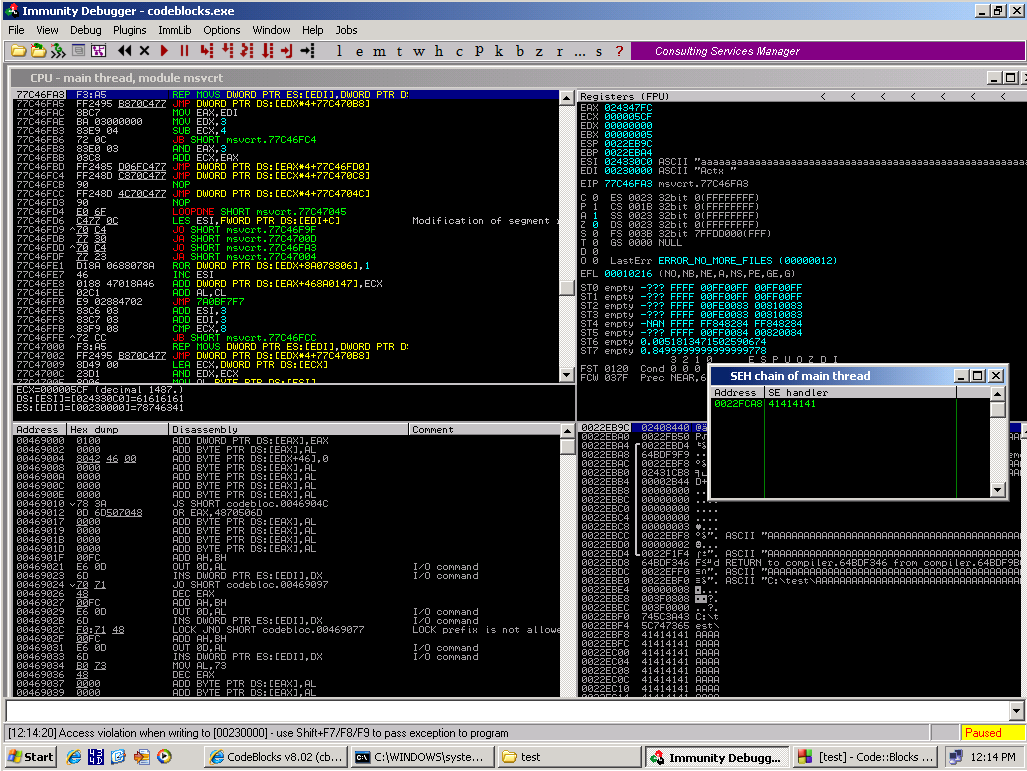Show Threads window with 't' button
This screenshot has height=771, width=1027.
click(x=400, y=51)
